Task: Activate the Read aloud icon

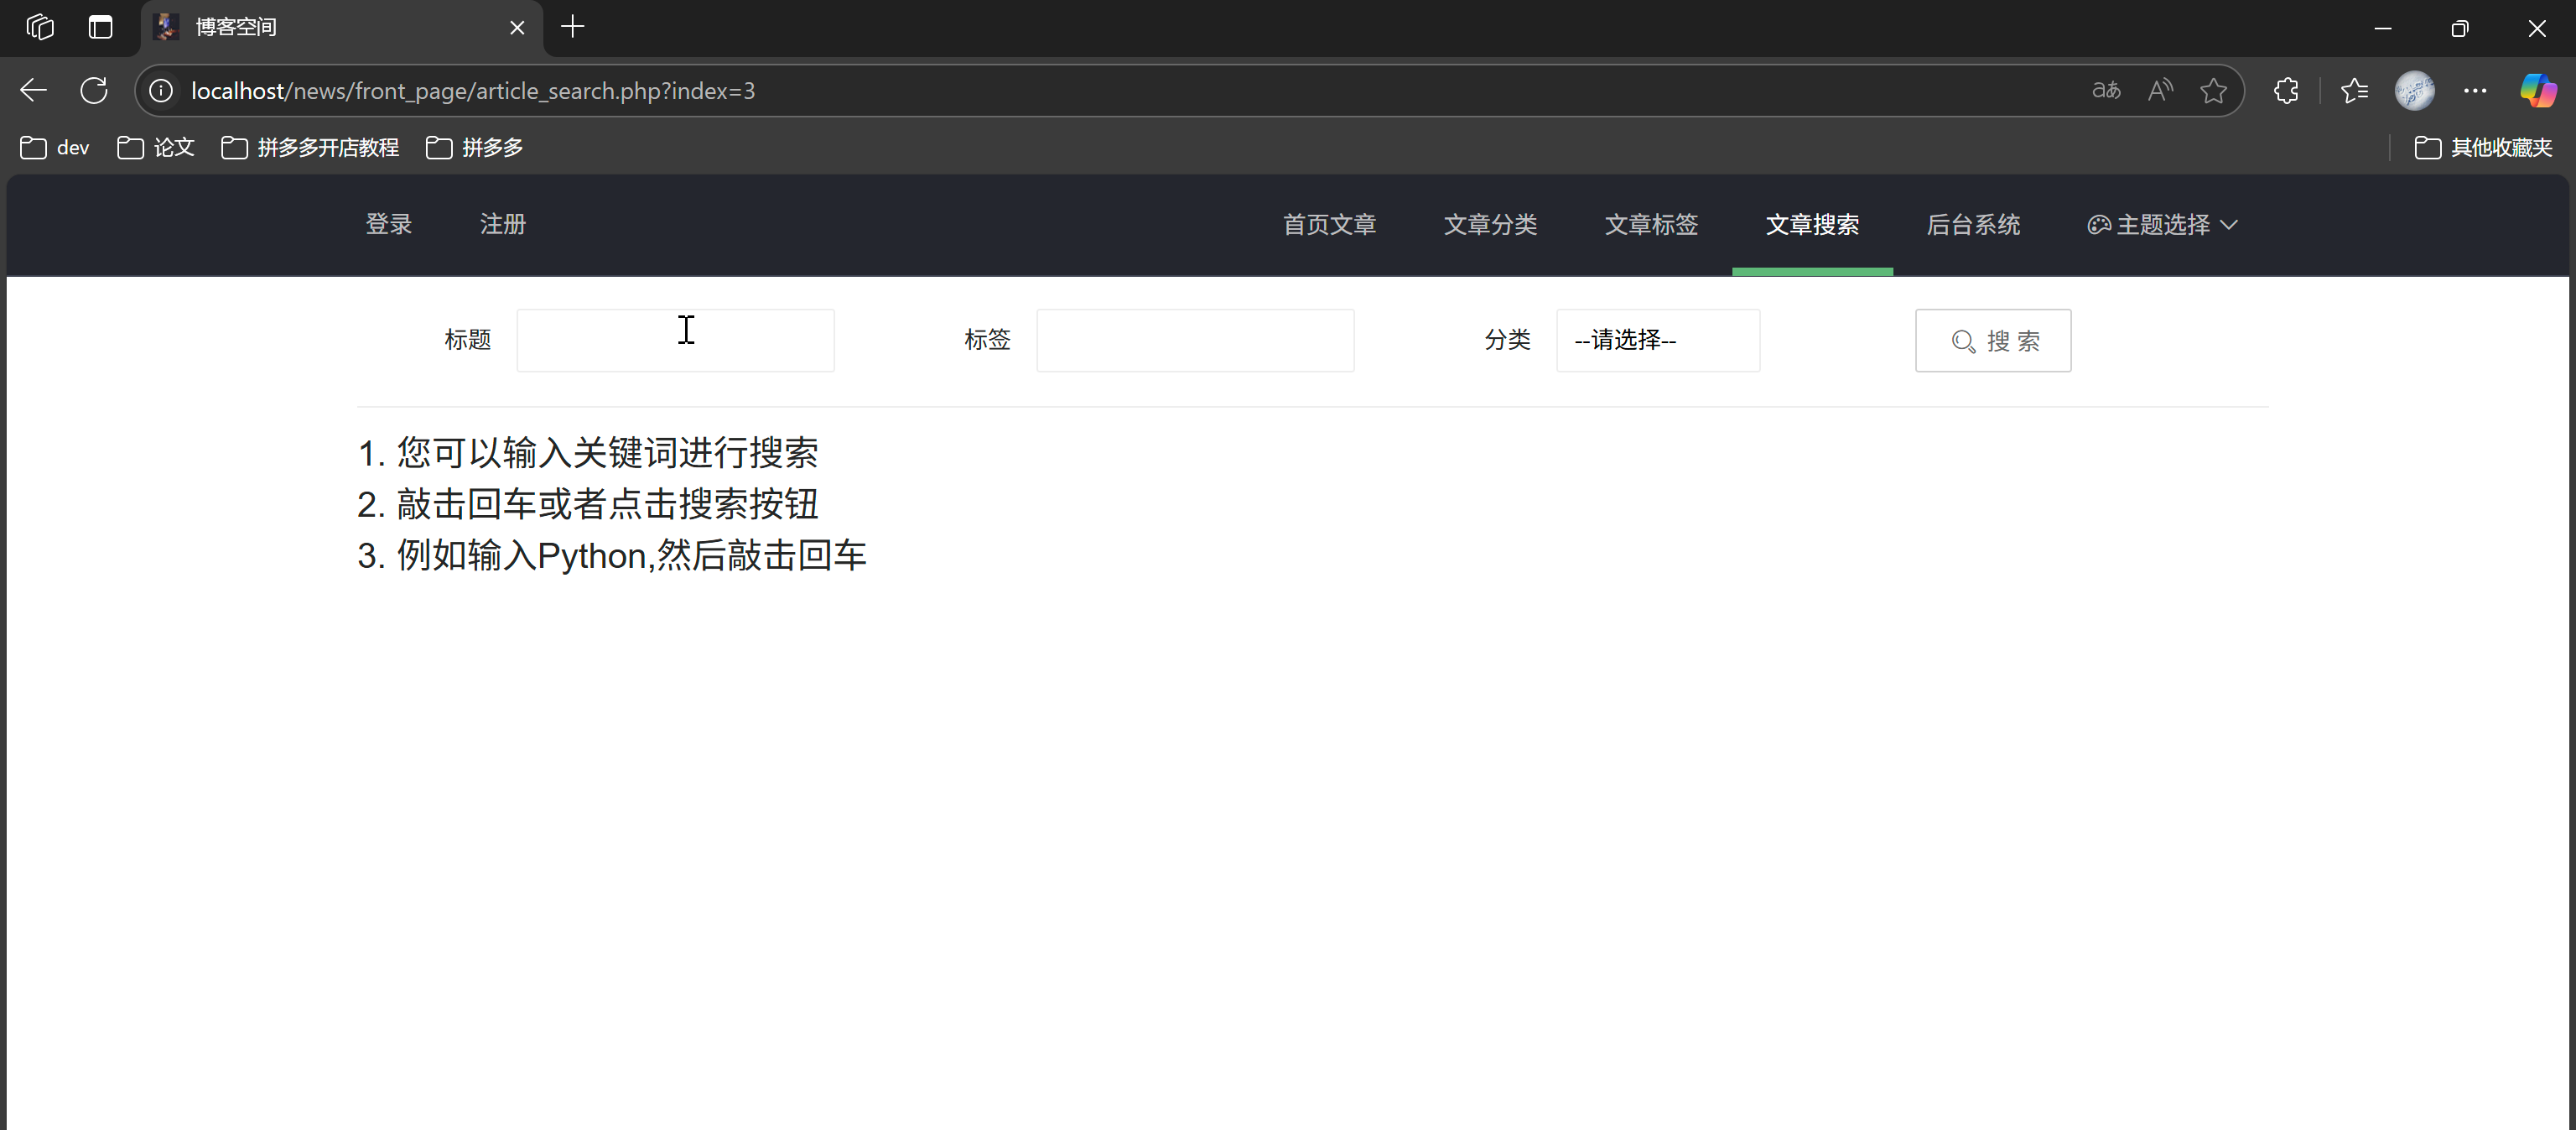Action: [x=2160, y=91]
